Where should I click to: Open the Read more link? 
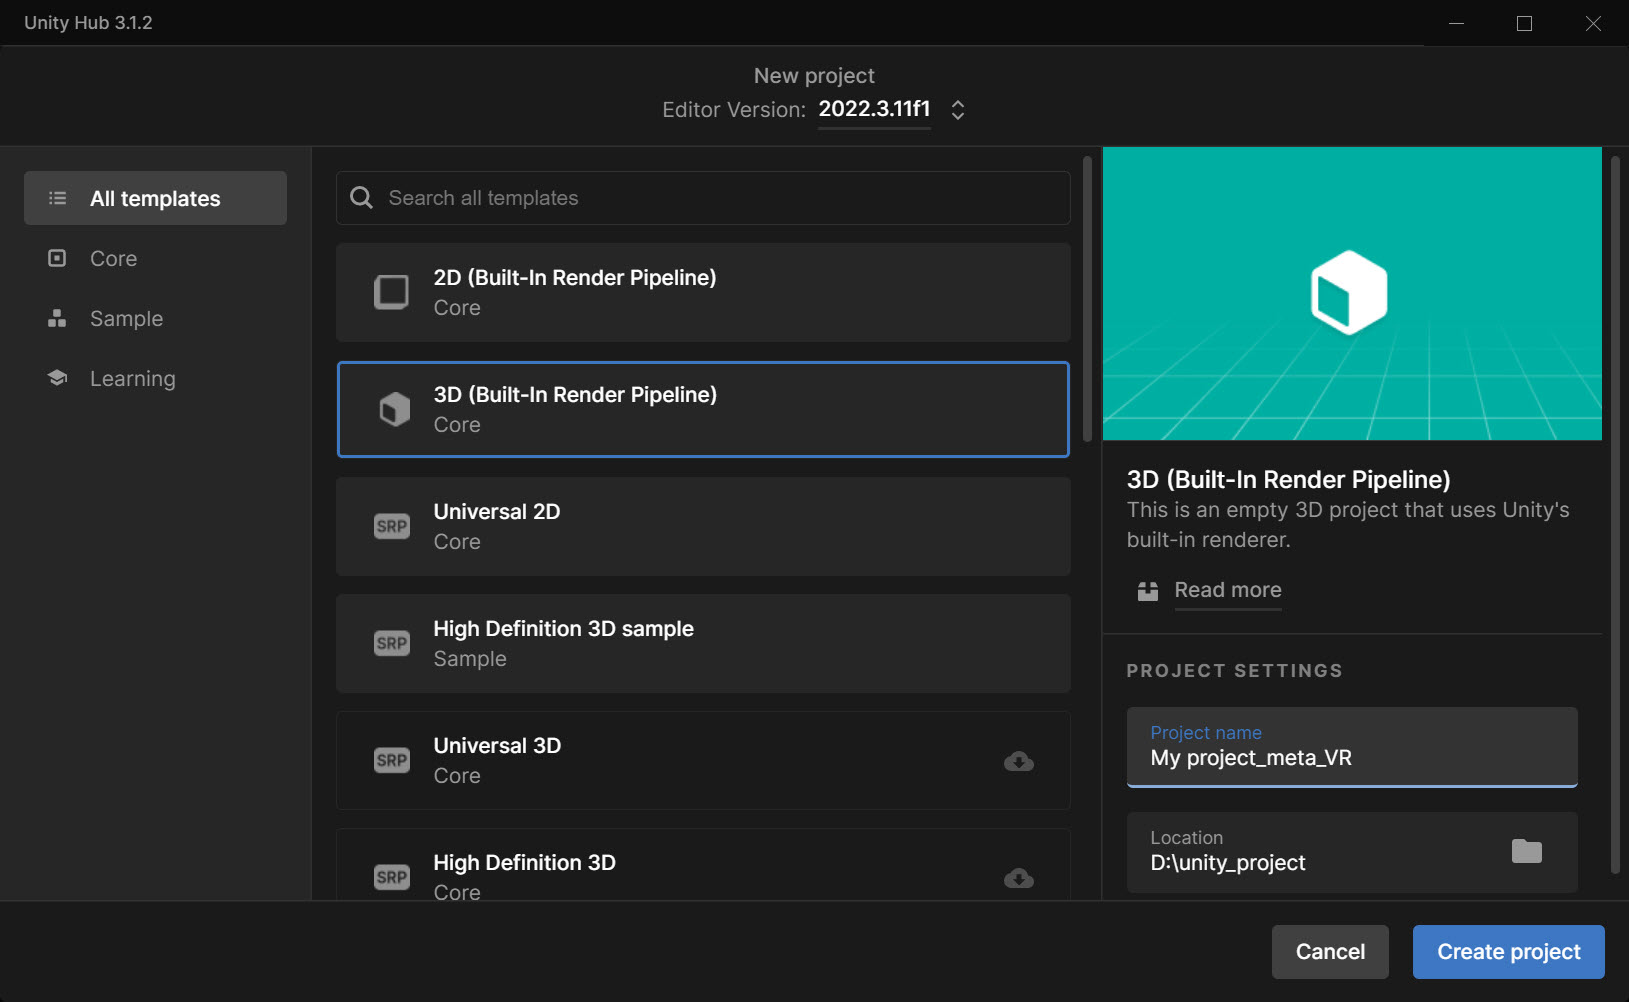coord(1227,590)
